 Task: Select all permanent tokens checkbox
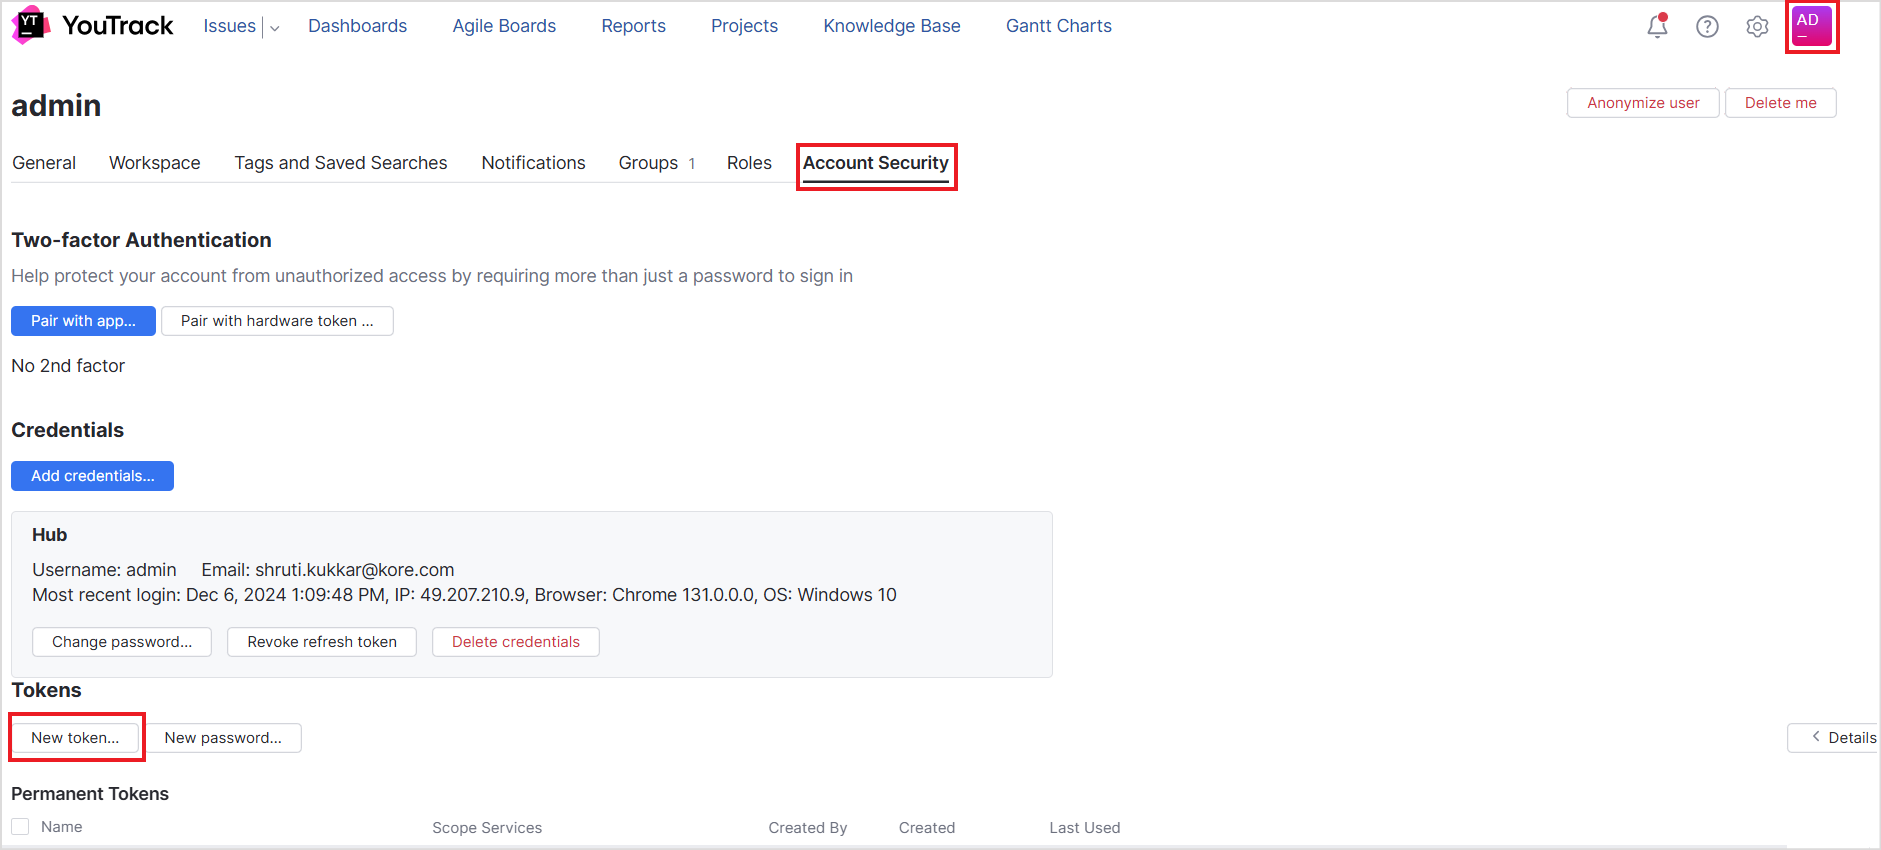click(x=20, y=827)
